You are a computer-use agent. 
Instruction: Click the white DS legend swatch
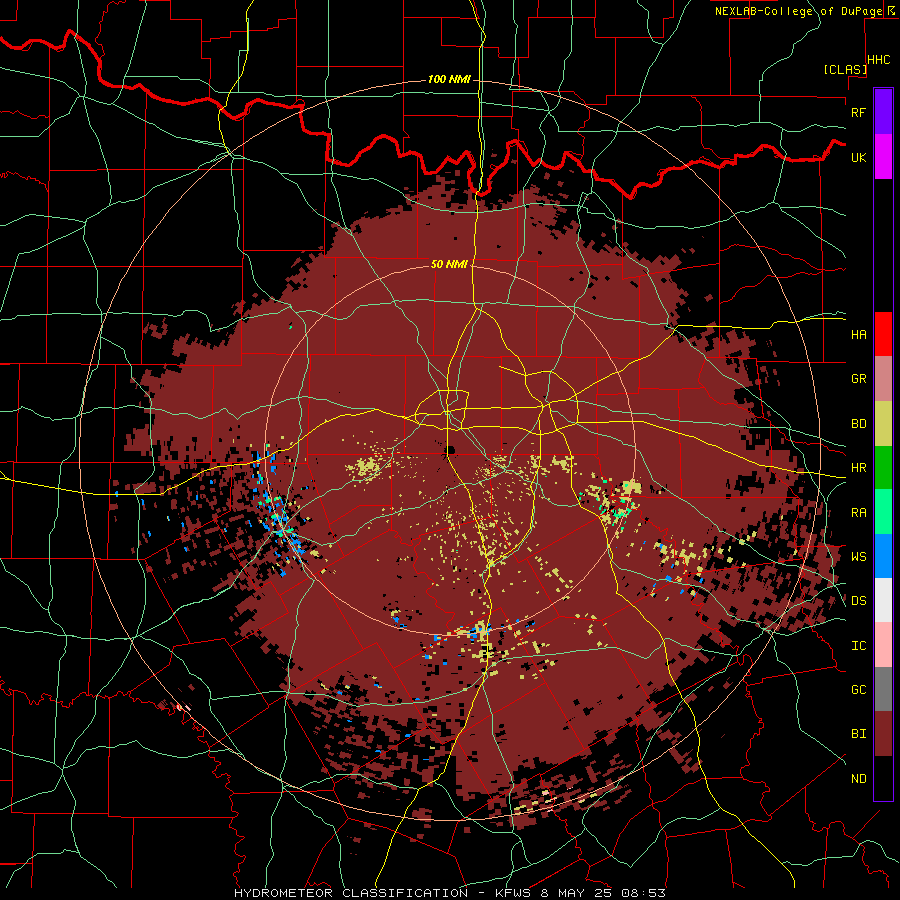click(x=883, y=600)
